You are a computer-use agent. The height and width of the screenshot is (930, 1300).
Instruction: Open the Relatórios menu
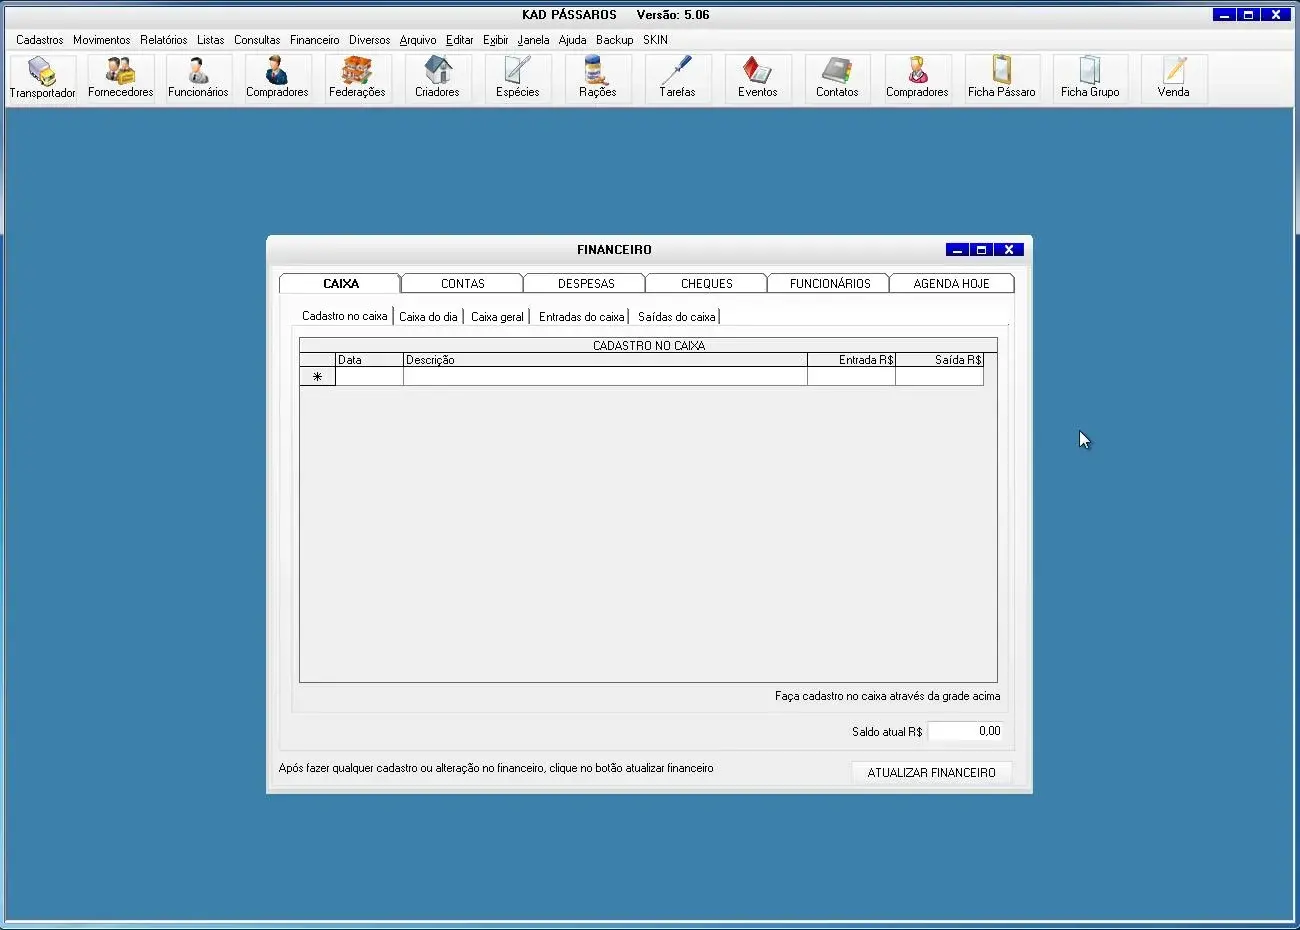[x=163, y=40]
